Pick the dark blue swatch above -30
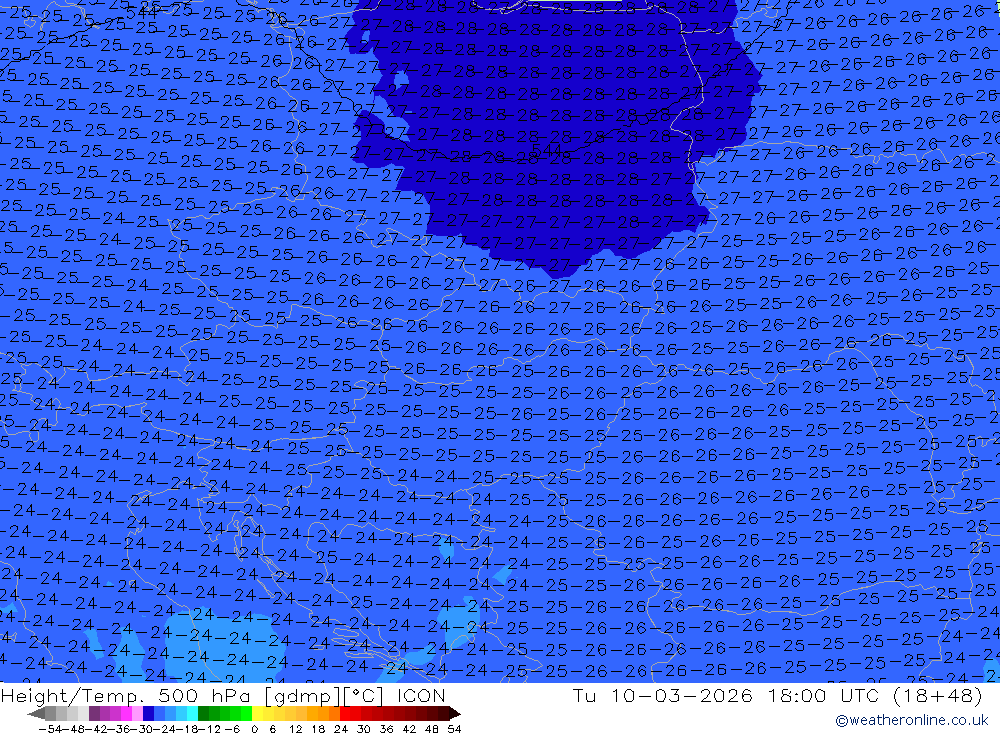 point(148,714)
